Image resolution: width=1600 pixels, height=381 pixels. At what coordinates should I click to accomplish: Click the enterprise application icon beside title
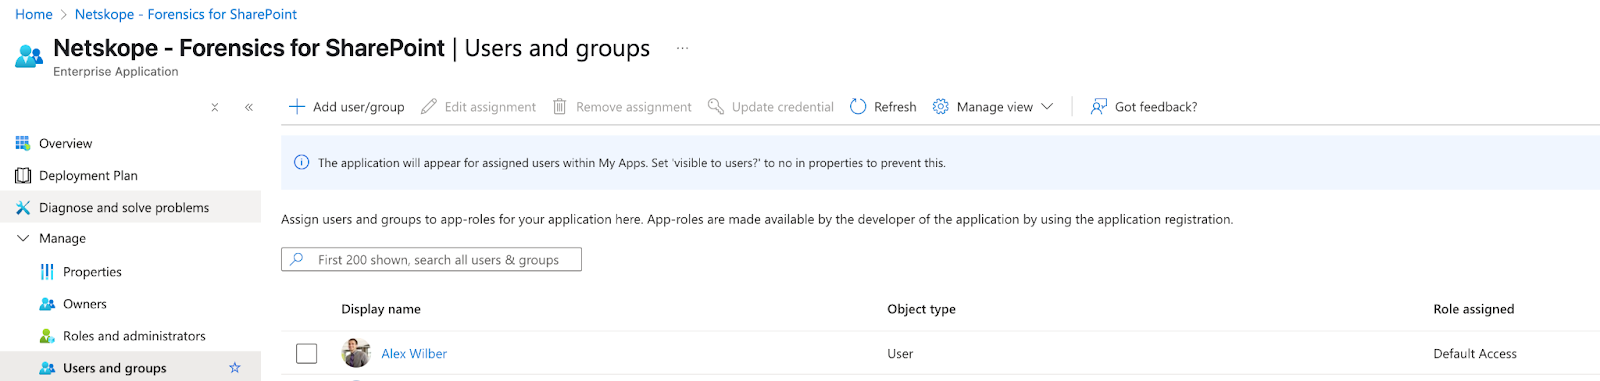tap(29, 55)
